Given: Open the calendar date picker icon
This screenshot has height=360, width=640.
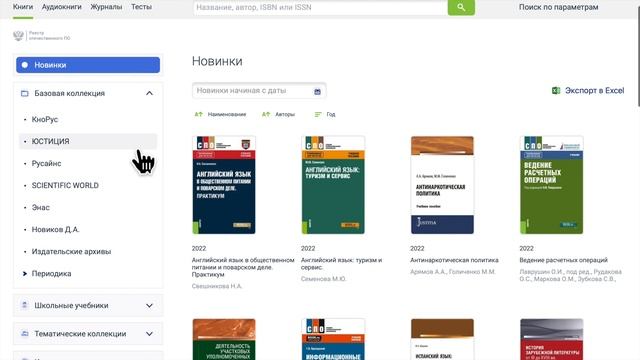Looking at the screenshot, I should (317, 91).
